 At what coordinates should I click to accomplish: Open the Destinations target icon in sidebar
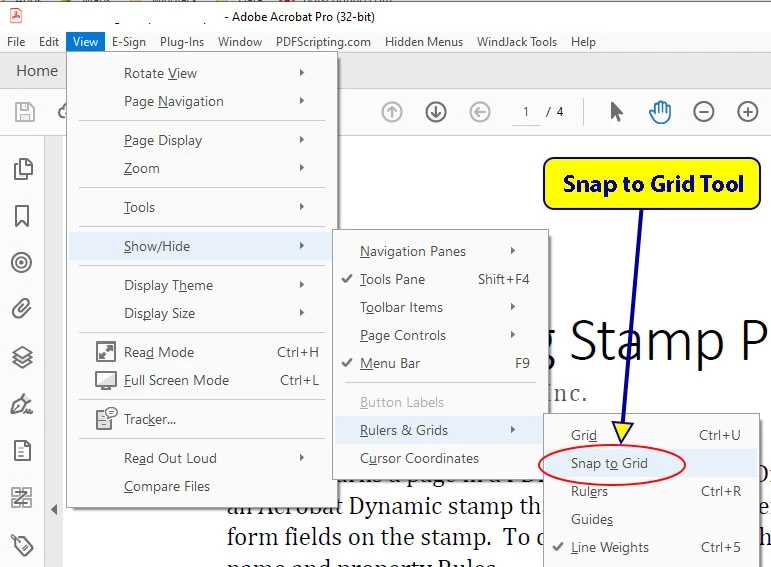click(22, 262)
